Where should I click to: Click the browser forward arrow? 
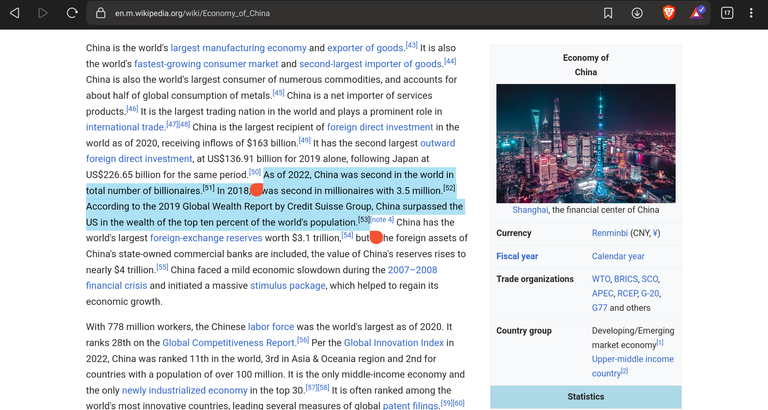(43, 13)
